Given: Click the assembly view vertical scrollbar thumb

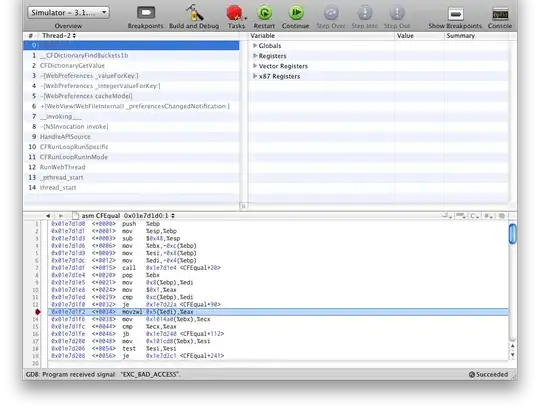Looking at the screenshot, I should tap(512, 234).
